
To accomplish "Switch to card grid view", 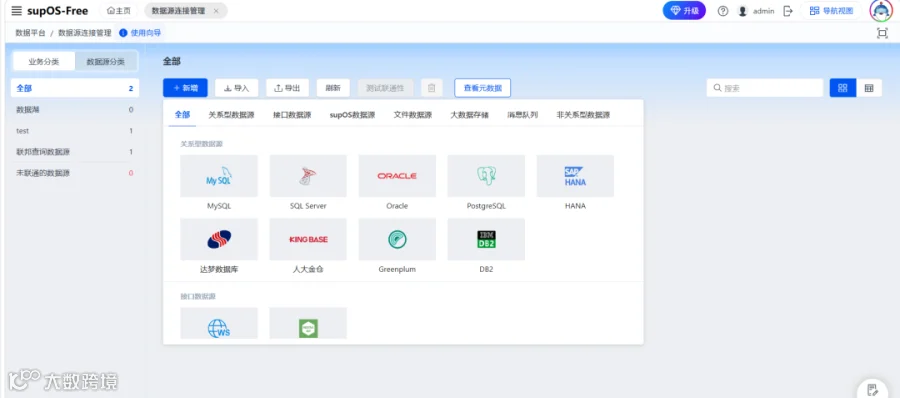I will click(x=843, y=88).
